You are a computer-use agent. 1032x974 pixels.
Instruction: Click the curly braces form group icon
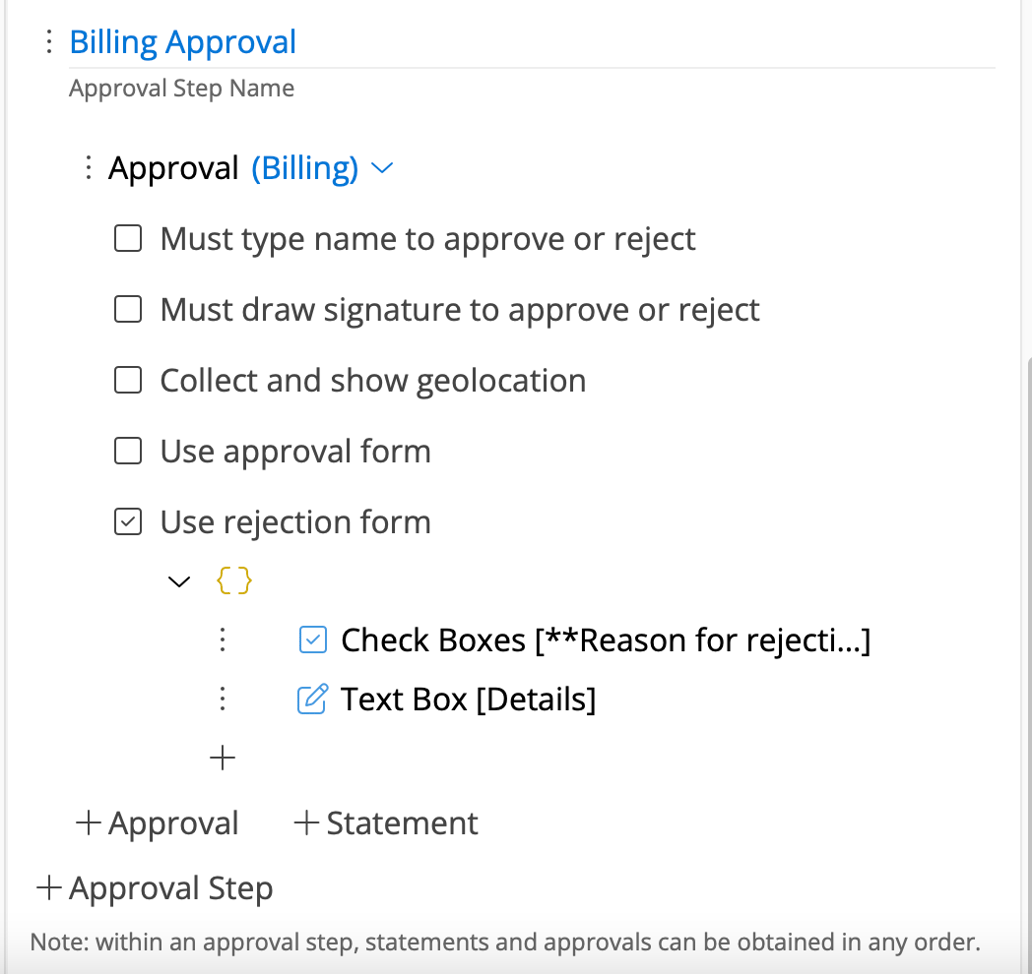(233, 580)
